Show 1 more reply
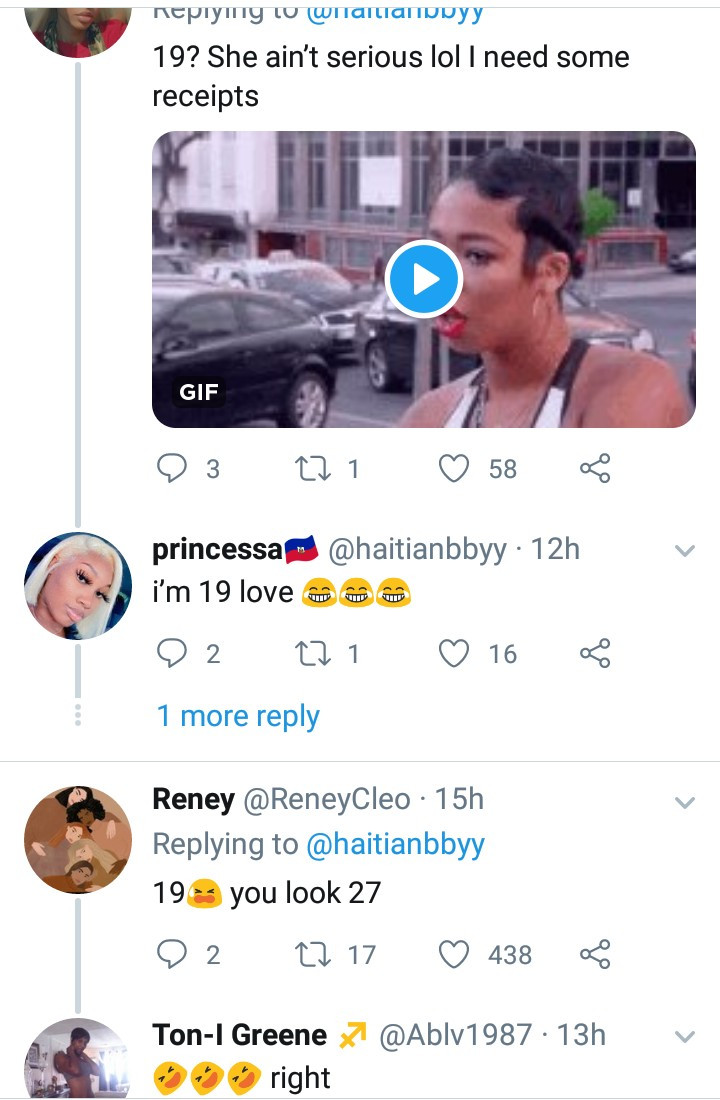Image resolution: width=720 pixels, height=1100 pixels. click(x=238, y=716)
